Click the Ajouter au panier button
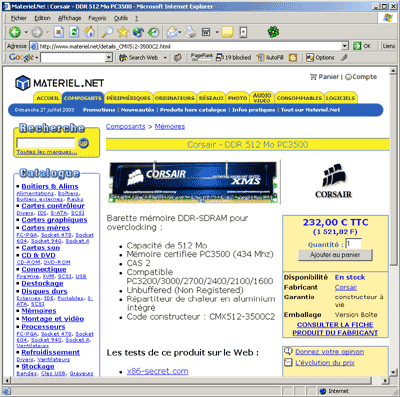This screenshot has height=397, width=400. pos(335,255)
